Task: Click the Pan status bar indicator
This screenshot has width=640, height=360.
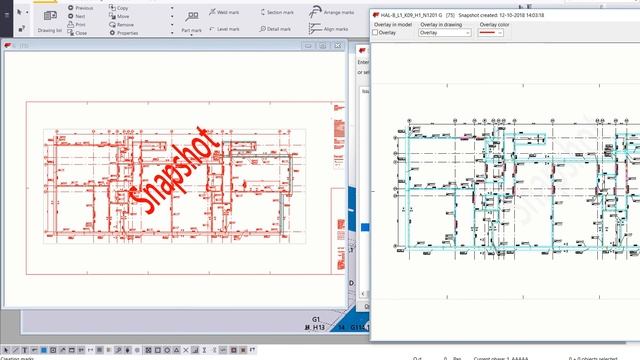Action: pos(457,358)
